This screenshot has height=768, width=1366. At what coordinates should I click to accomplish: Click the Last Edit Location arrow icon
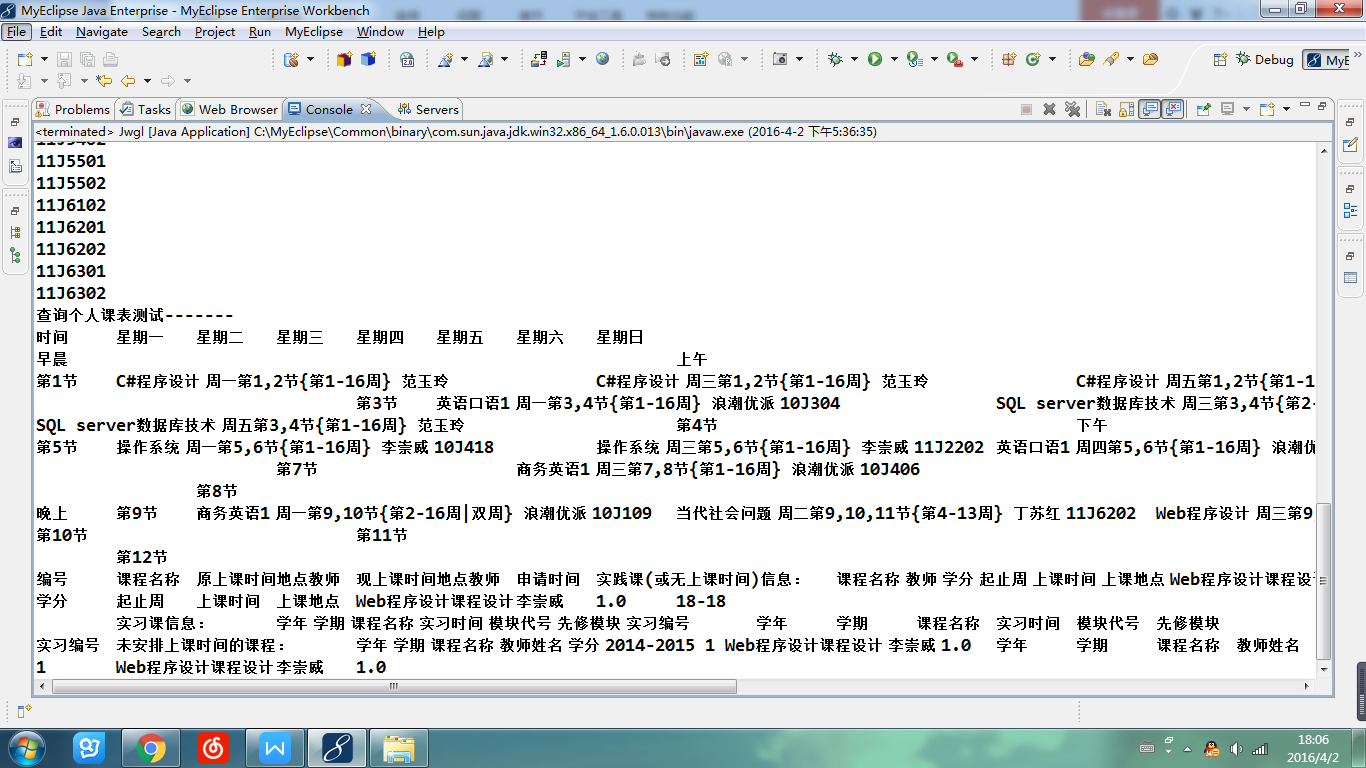105,81
